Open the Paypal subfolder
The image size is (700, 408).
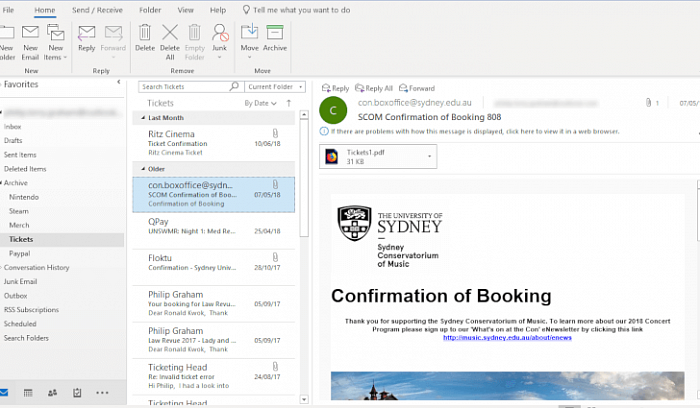(20, 254)
